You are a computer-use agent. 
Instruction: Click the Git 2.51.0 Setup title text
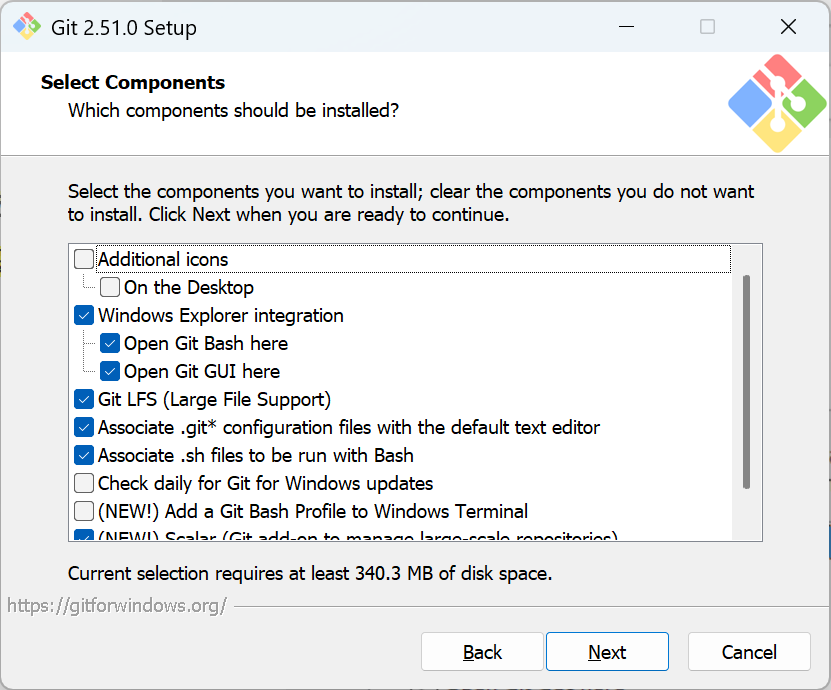point(123,28)
